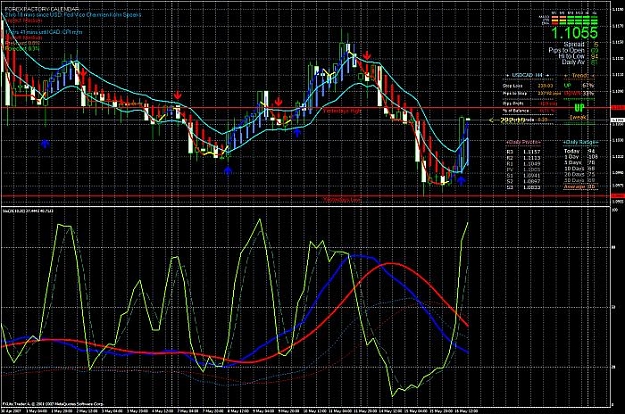Click the Pips to Stop row
Image resolution: width=625 pixels, height=414 pixels.
(x=532, y=93)
